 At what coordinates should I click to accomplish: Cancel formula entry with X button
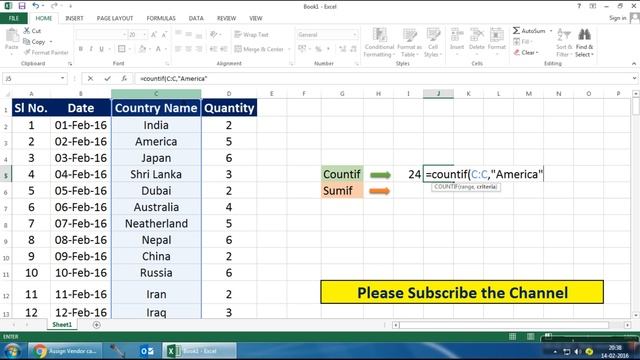point(90,78)
